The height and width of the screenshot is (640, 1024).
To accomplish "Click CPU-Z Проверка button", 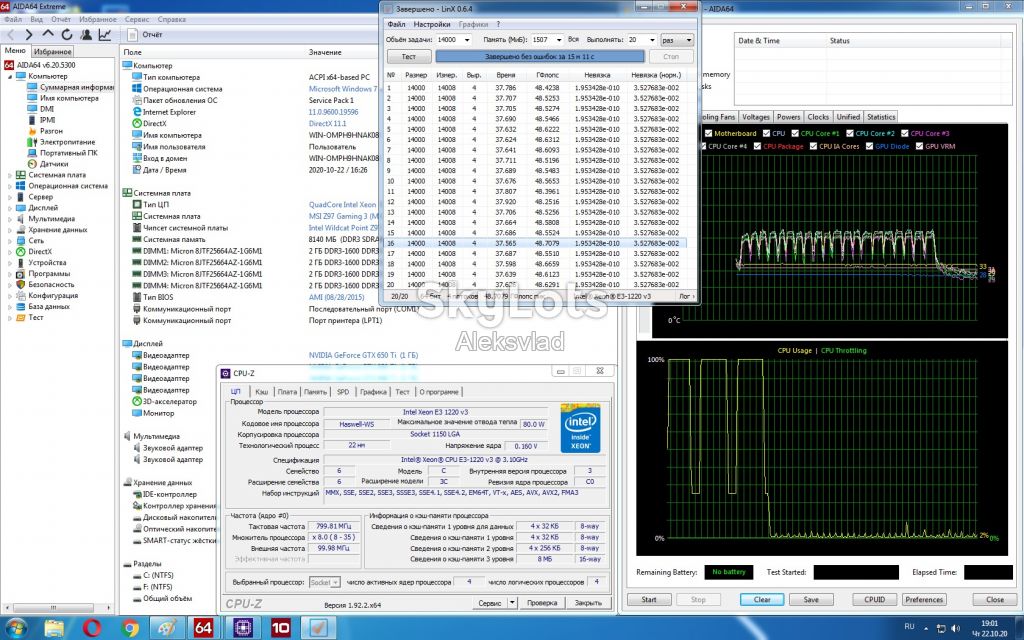I will [542, 603].
